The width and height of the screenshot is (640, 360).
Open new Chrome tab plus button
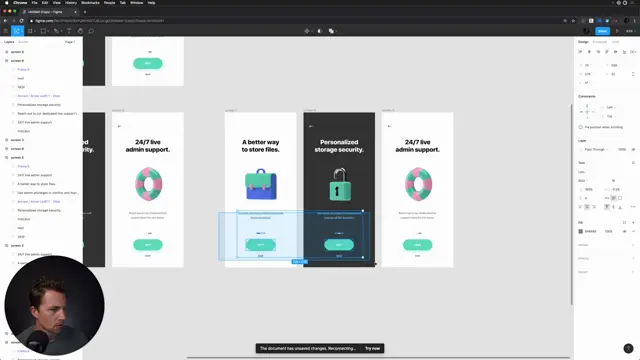pos(85,12)
